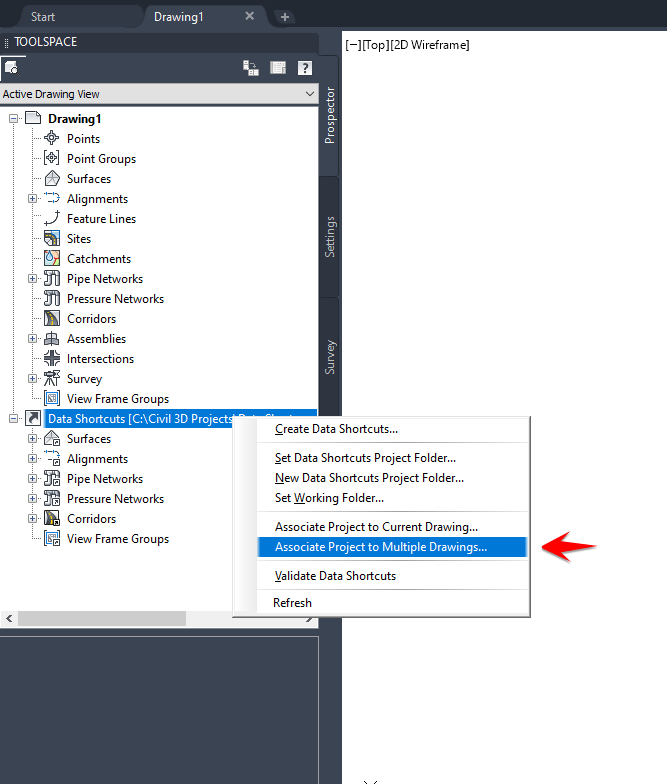
Task: Expand Corridors under Data Shortcuts
Action: coord(32,518)
